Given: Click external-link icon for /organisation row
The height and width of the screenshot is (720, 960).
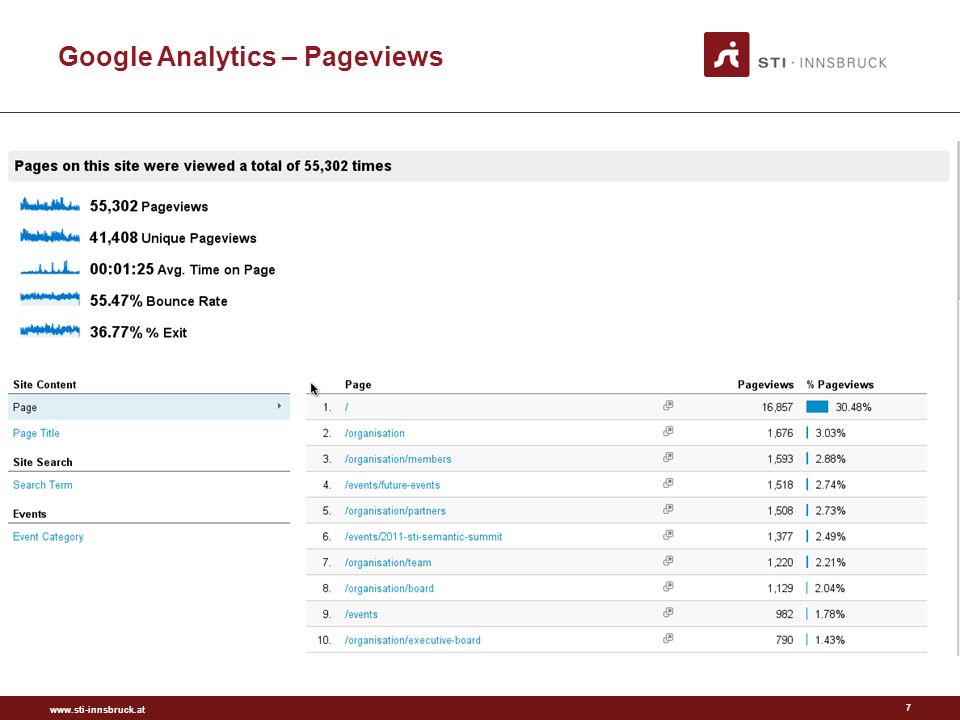Looking at the screenshot, I should pos(668,431).
